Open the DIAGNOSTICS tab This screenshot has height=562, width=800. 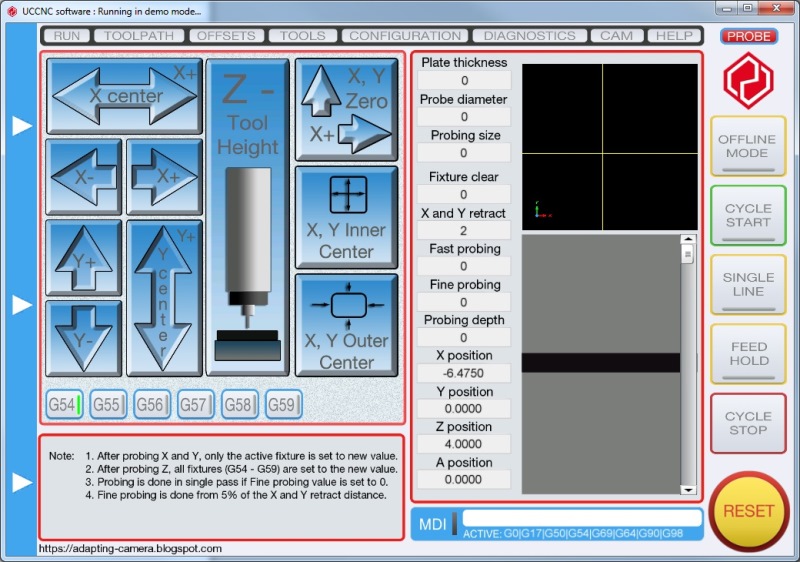click(530, 36)
